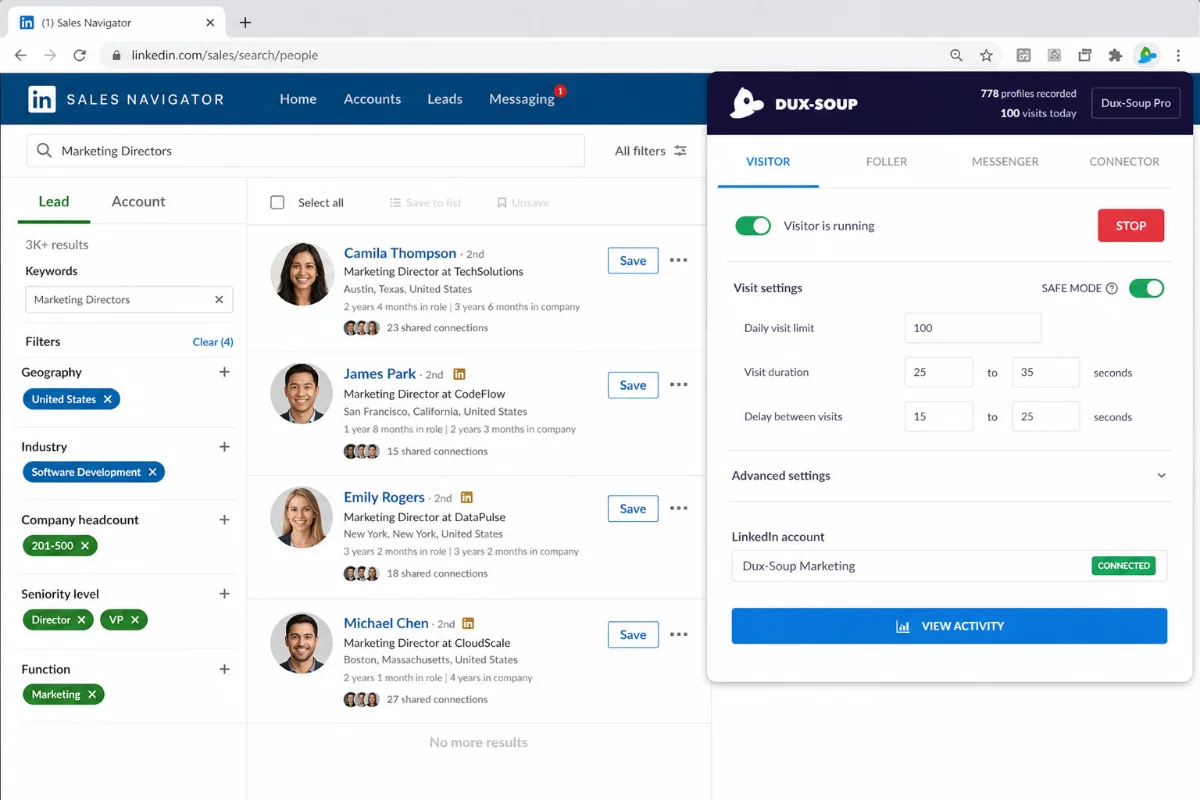This screenshot has height=800, width=1200.
Task: Open more options for James Park
Action: [x=679, y=385]
